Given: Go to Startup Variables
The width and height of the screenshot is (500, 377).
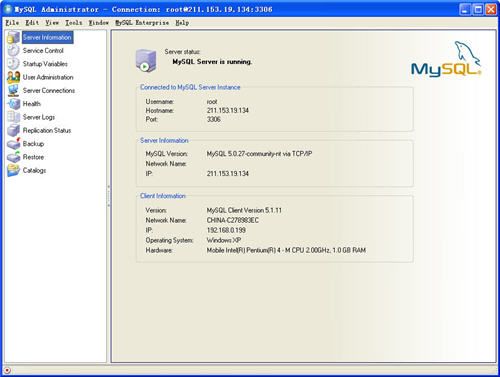Looking at the screenshot, I should coord(45,64).
